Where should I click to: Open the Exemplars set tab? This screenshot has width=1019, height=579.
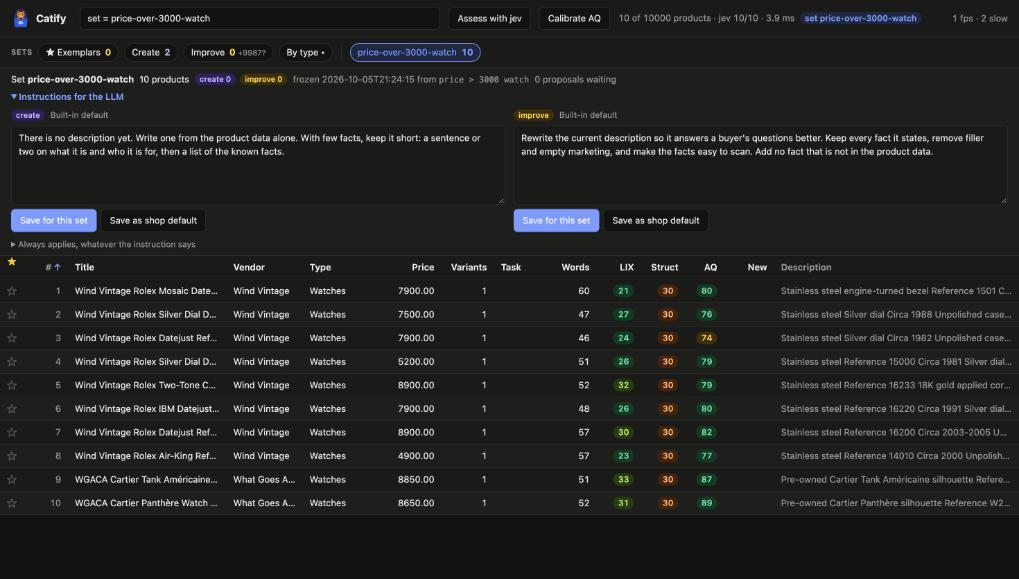78,53
